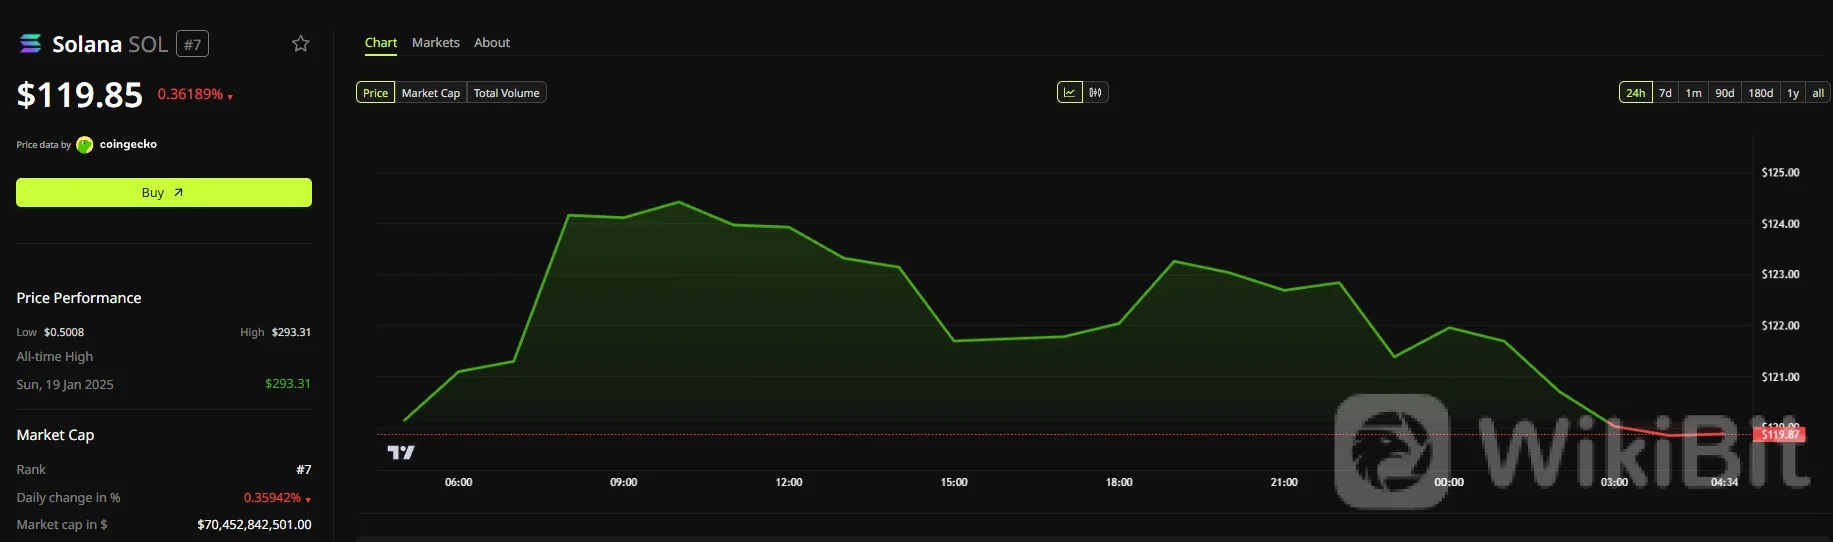Click the TradingView logo on chart
Screen dimensions: 1833x542
coord(401,452)
